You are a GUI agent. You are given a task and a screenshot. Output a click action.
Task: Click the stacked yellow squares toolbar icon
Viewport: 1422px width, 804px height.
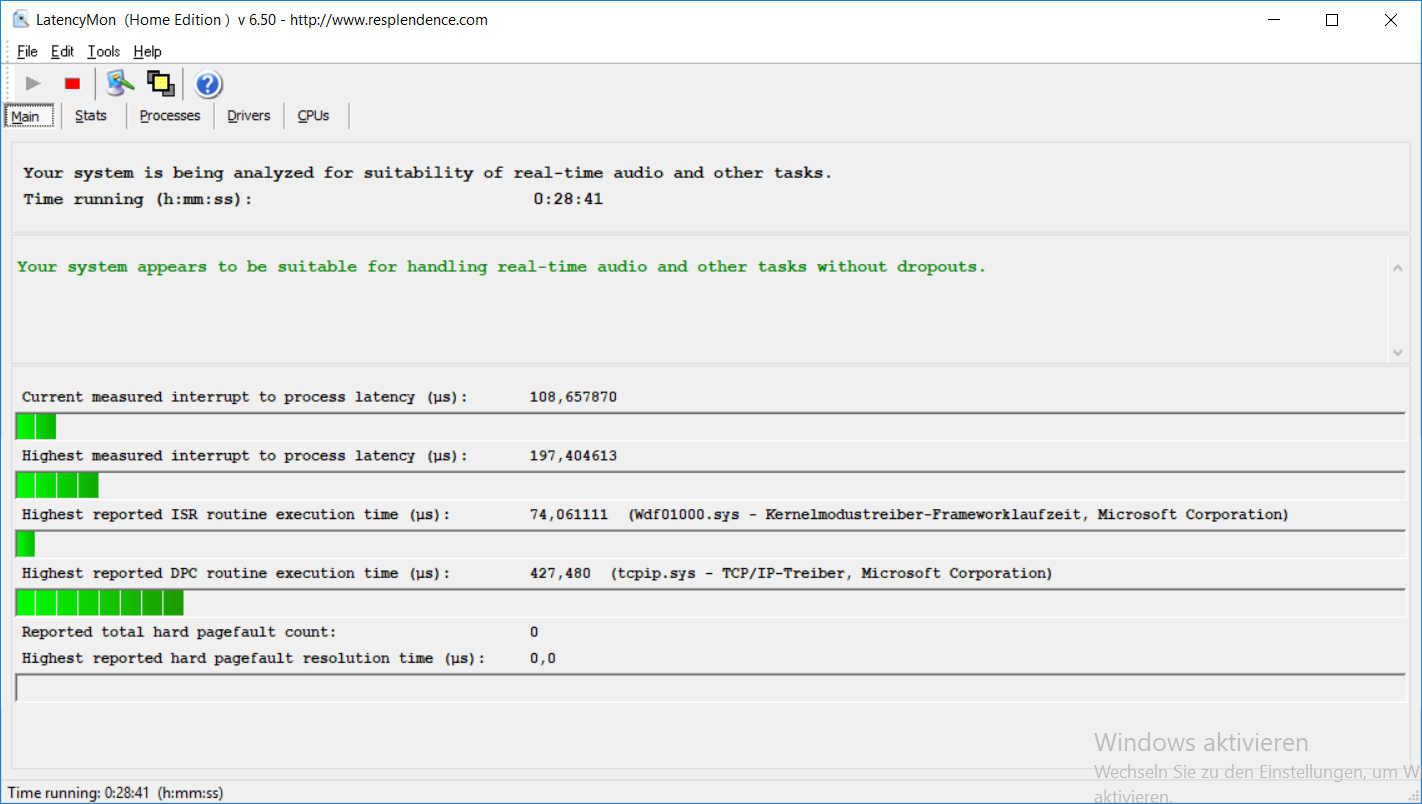pyautogui.click(x=160, y=84)
